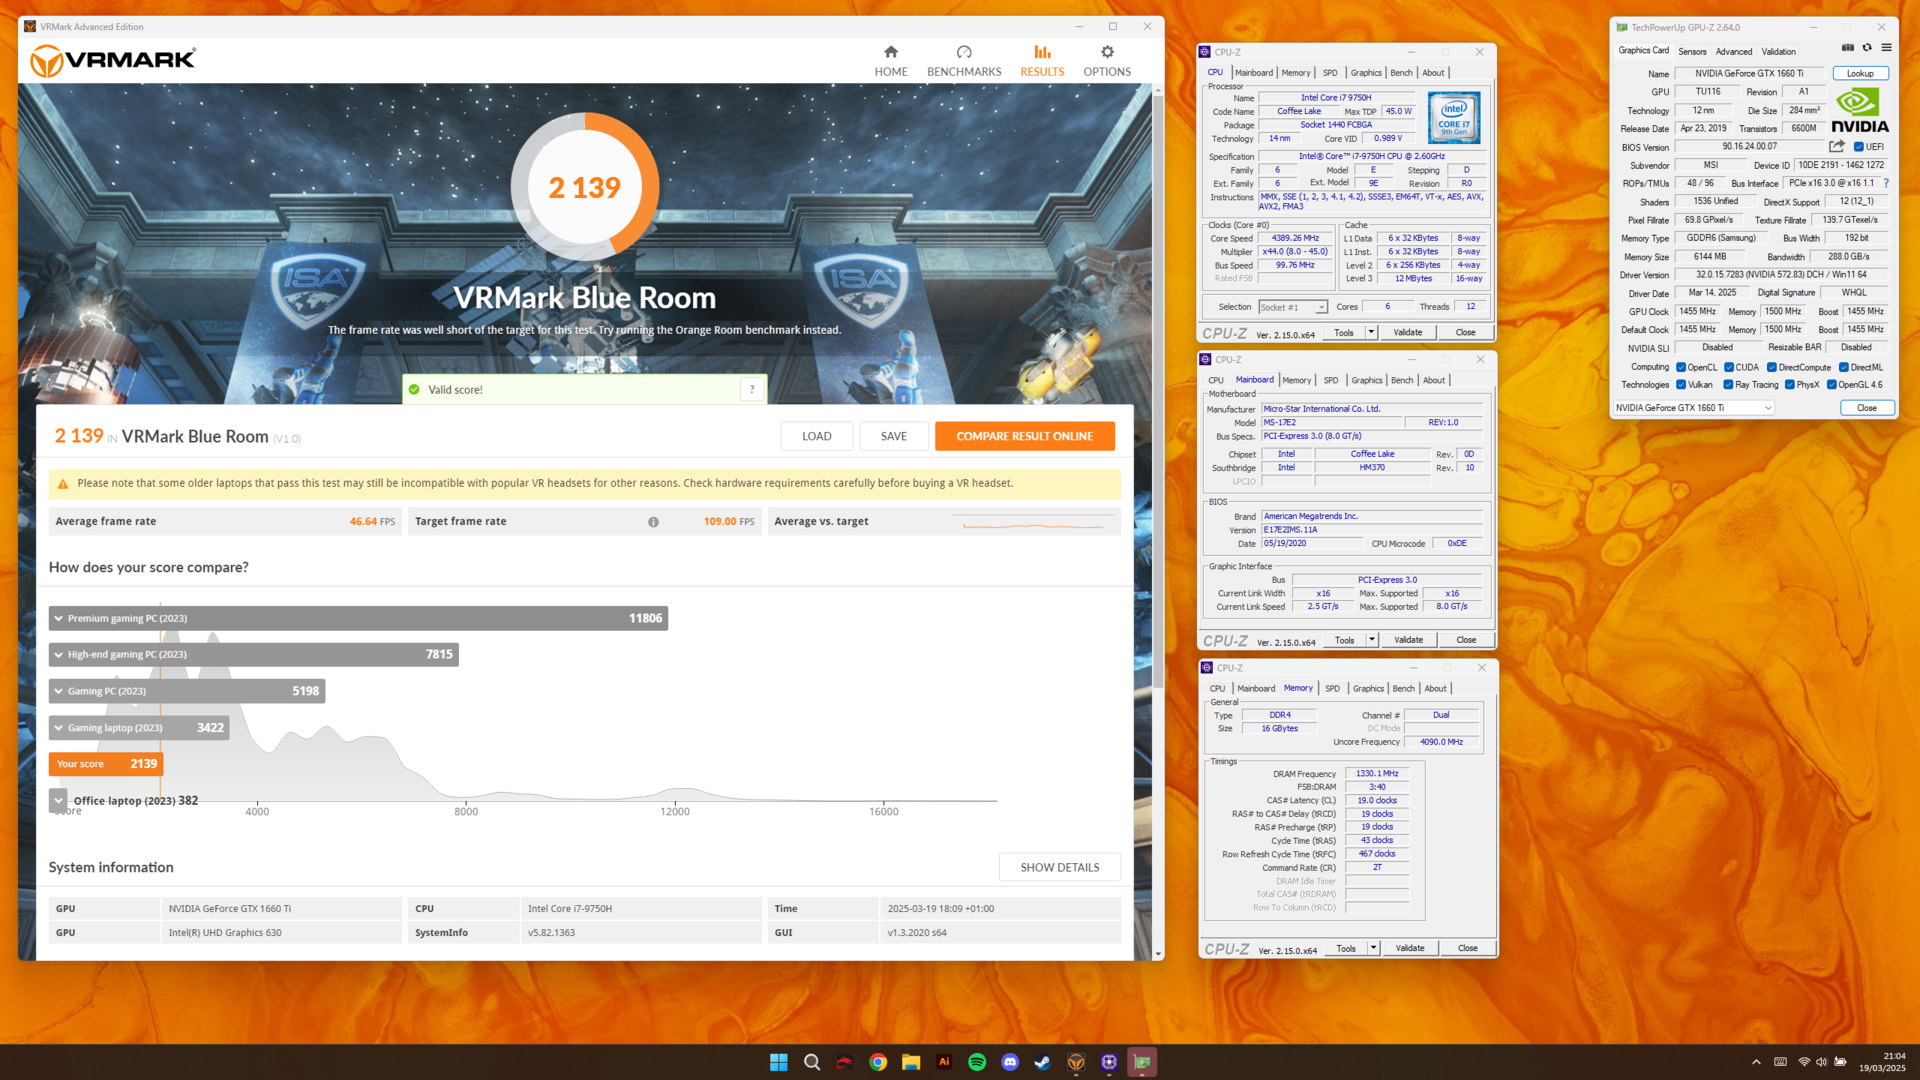Go to the BENCHMARKS section

coord(963,60)
